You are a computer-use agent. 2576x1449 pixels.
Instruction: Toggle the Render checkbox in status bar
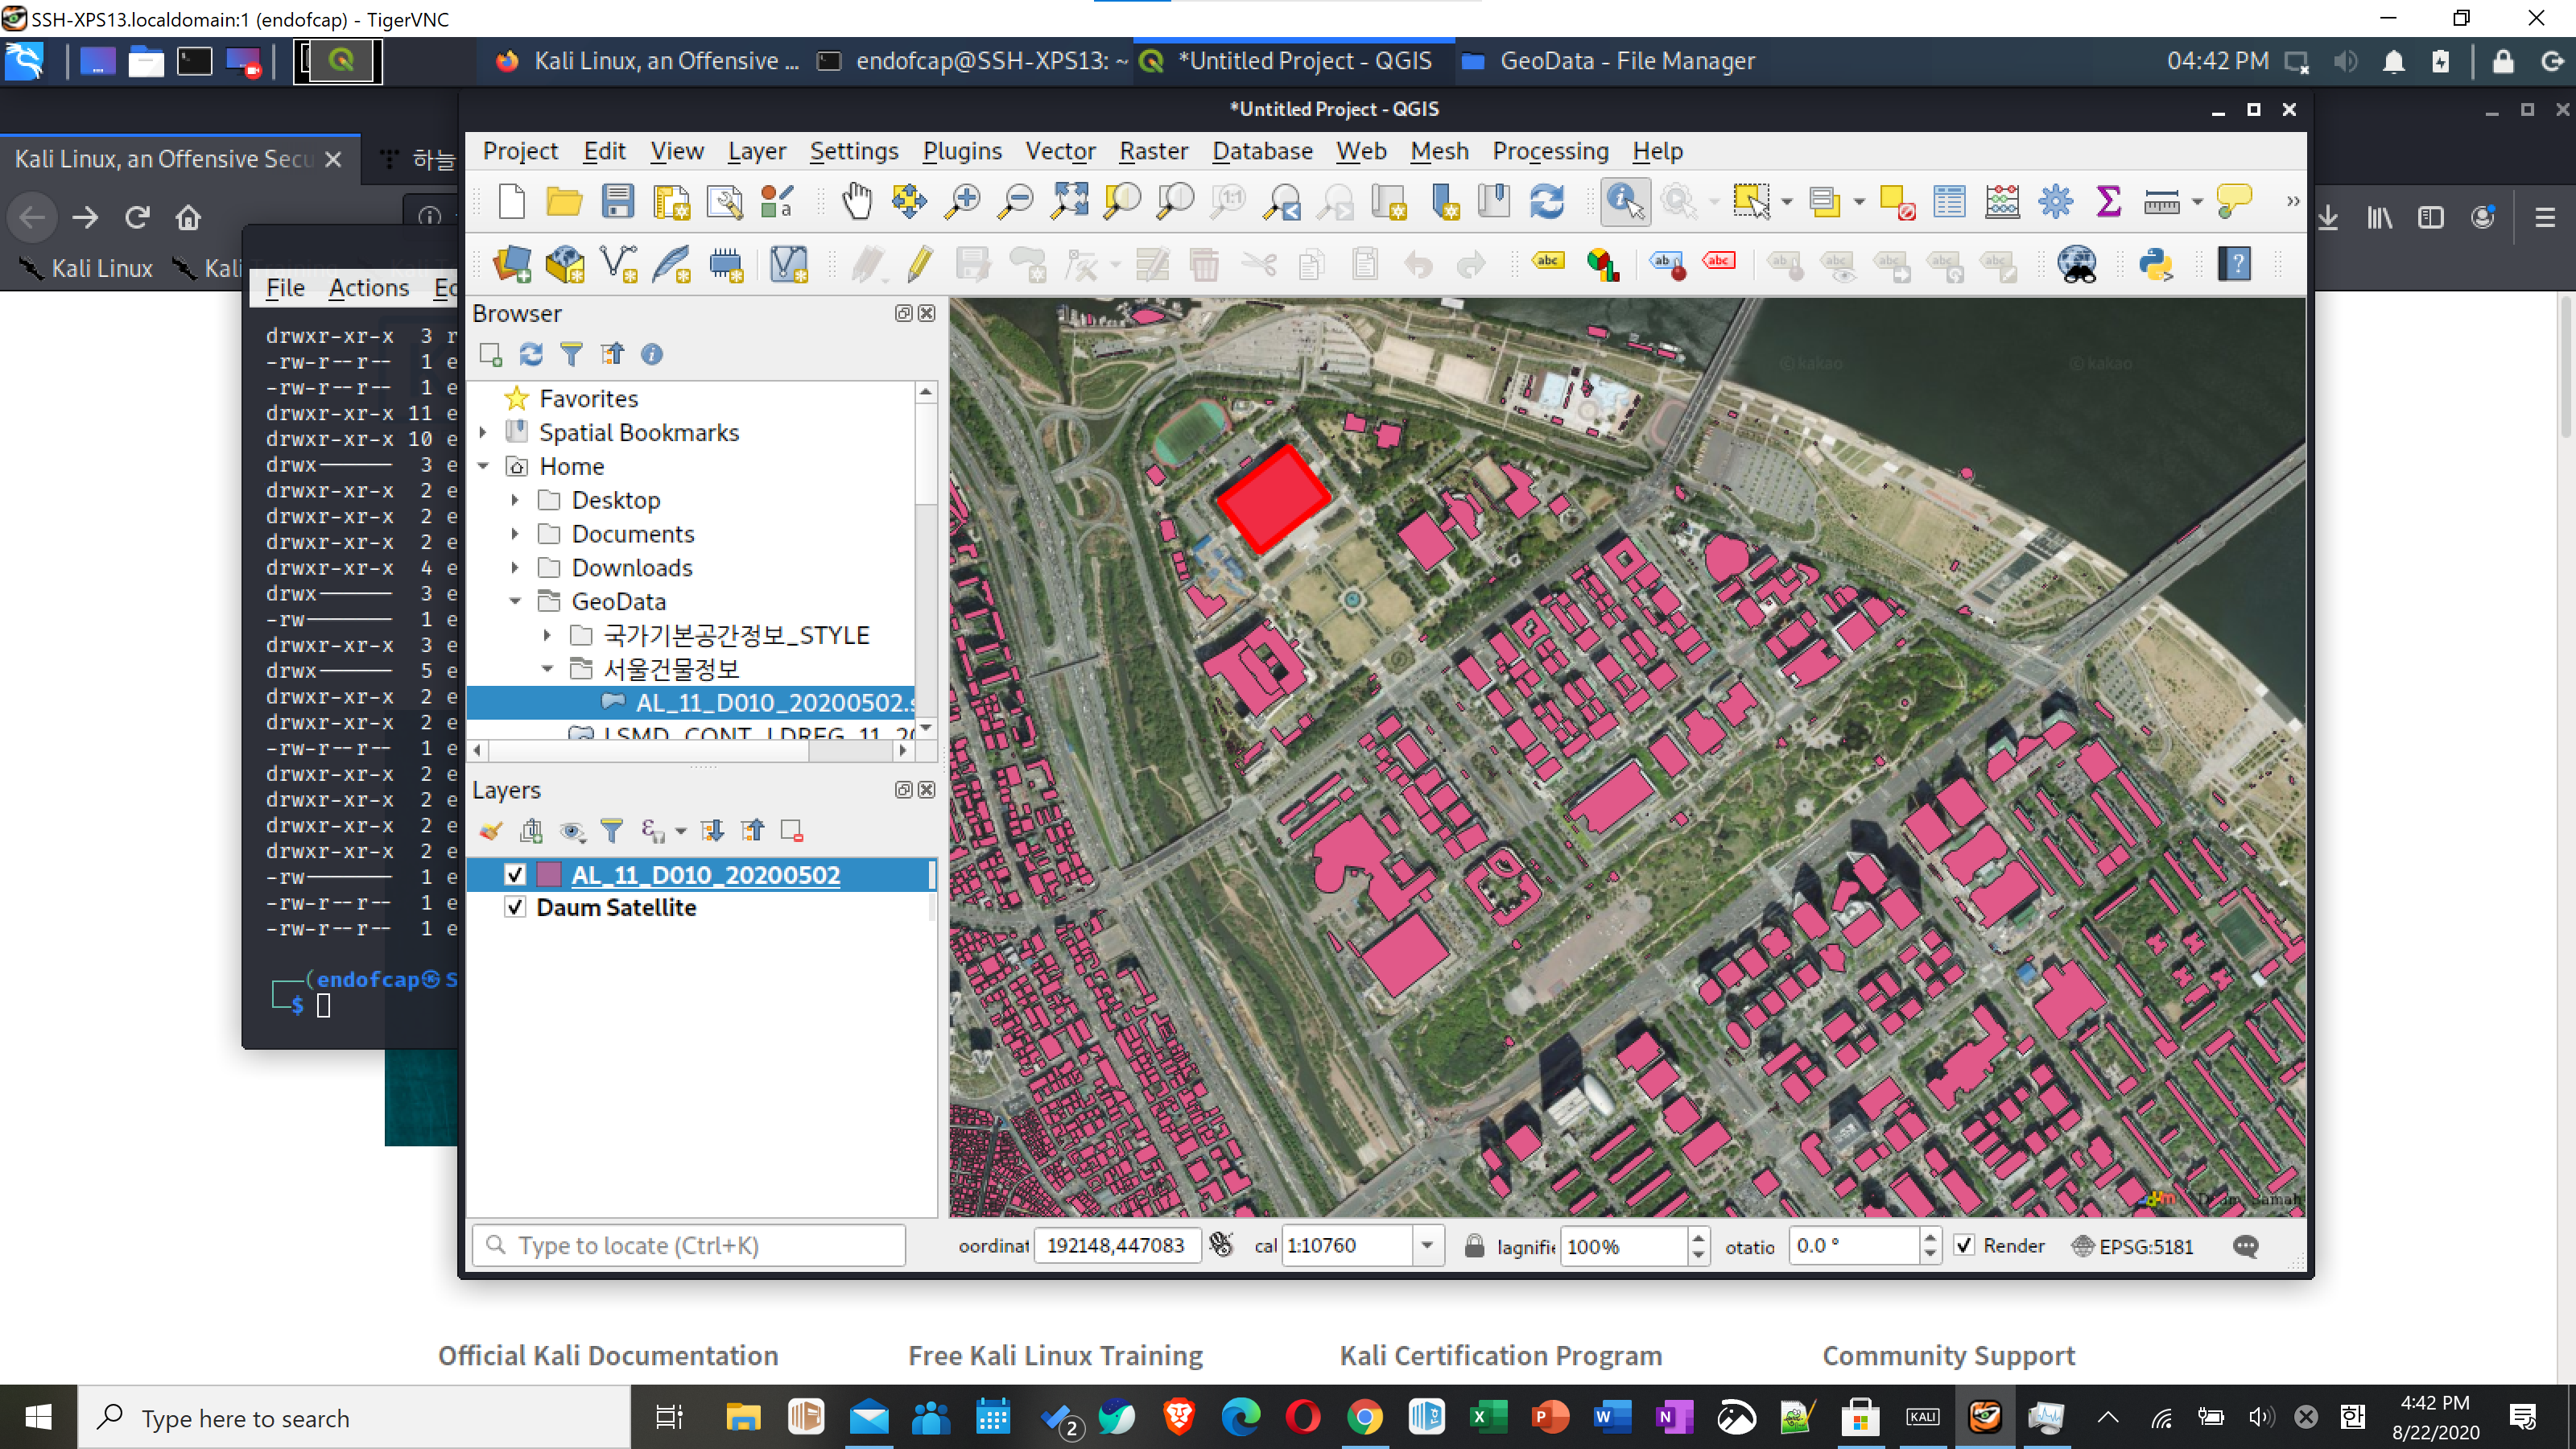(x=1964, y=1246)
